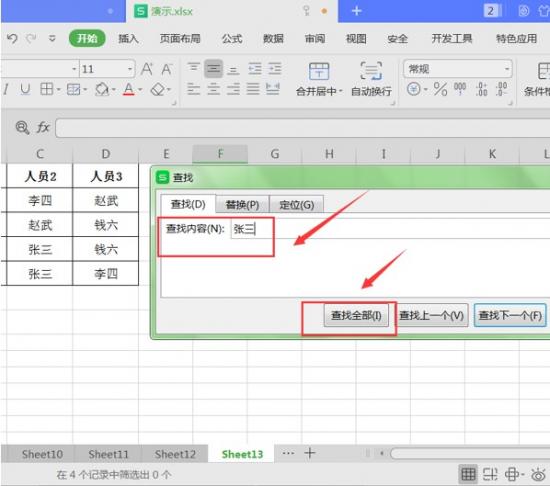Apply percent style format
Screen dimensions: 550x486
[440, 89]
